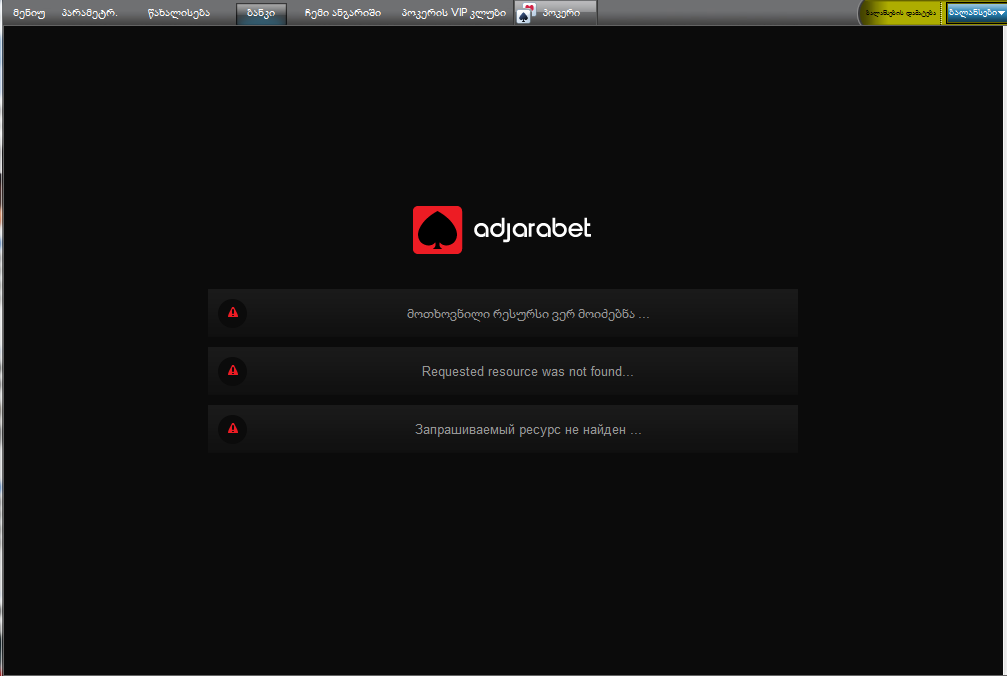Select the ბანკი bank tab
The image size is (1007, 676).
pos(261,13)
